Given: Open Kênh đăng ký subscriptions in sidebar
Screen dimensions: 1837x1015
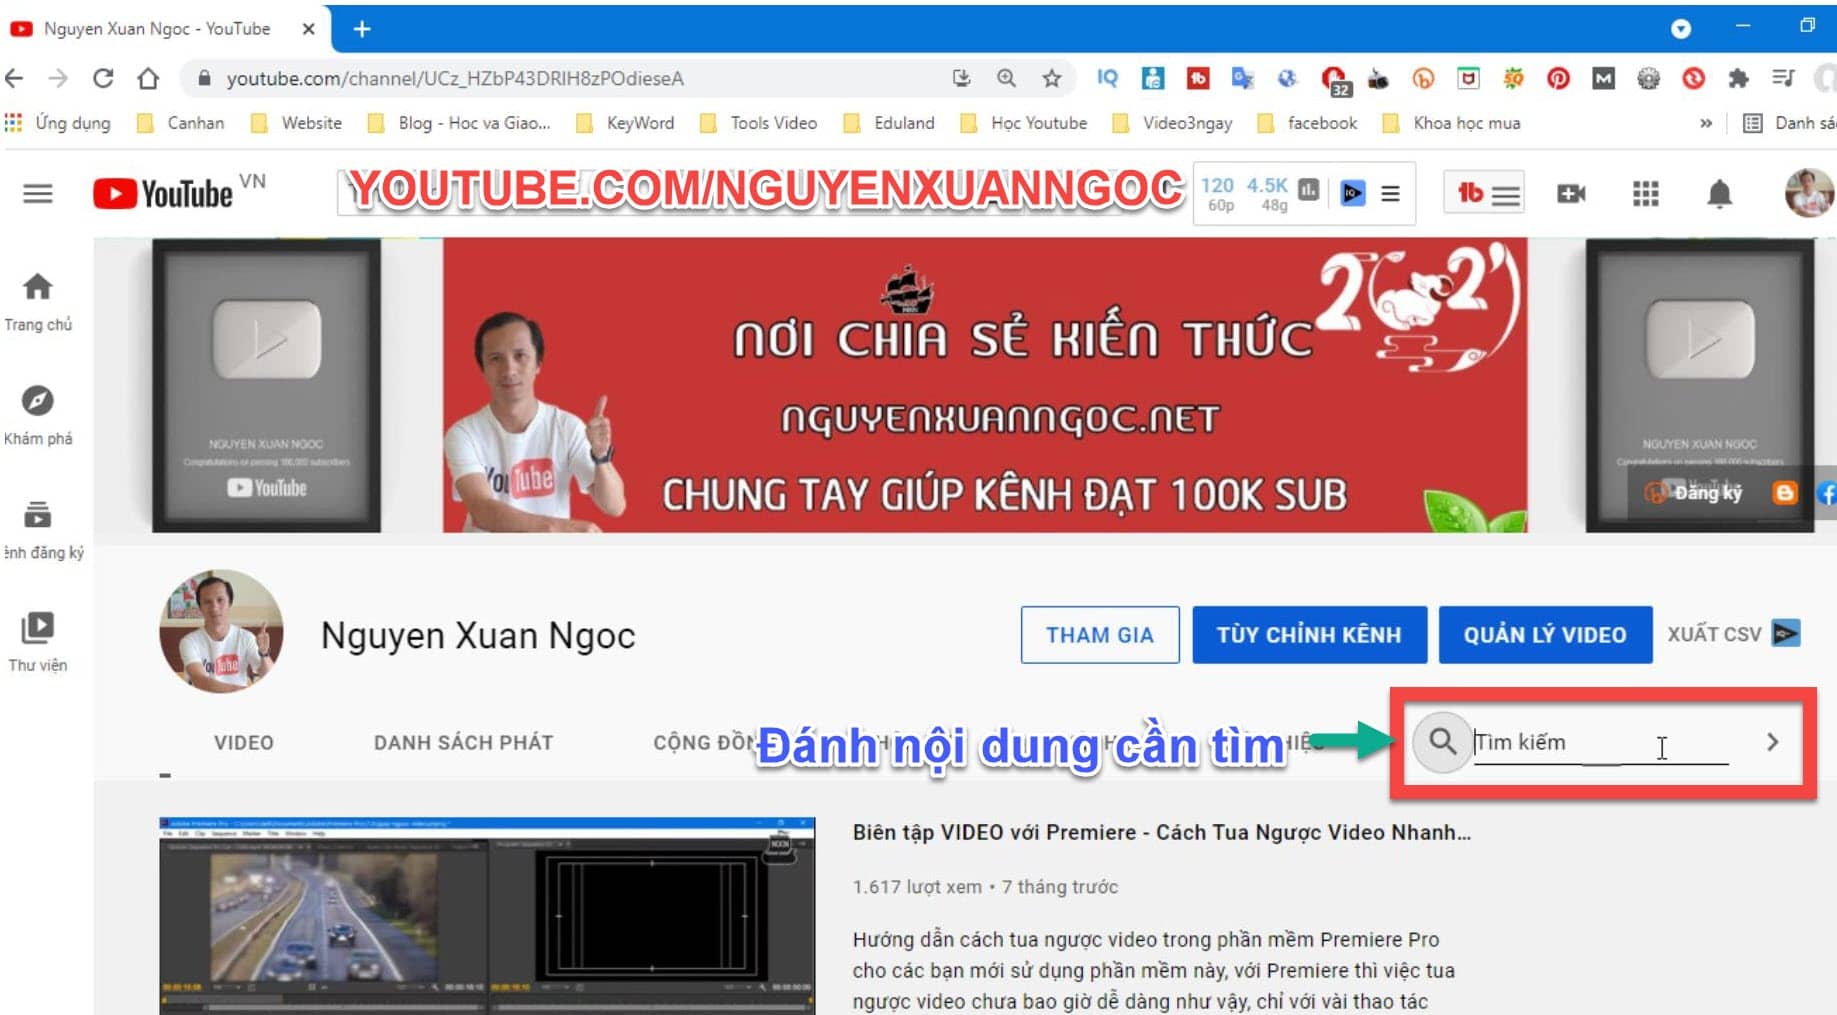Looking at the screenshot, I should (x=42, y=530).
